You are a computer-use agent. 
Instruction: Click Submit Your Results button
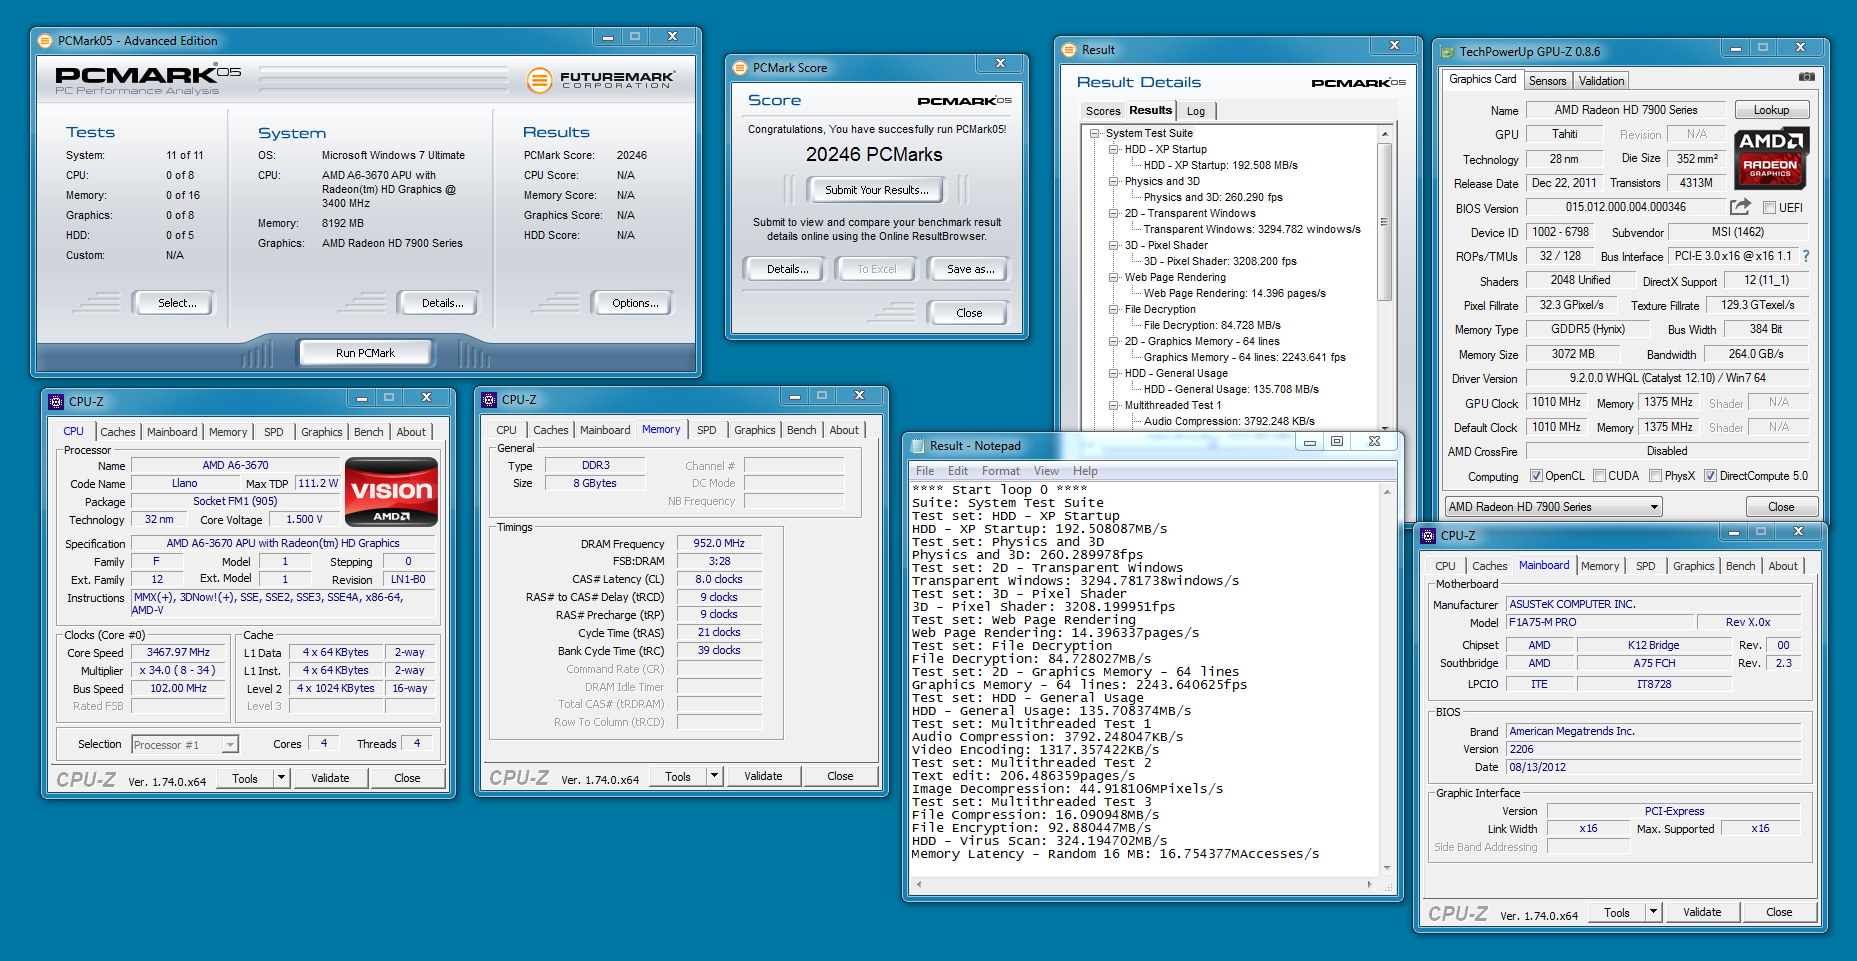(876, 190)
